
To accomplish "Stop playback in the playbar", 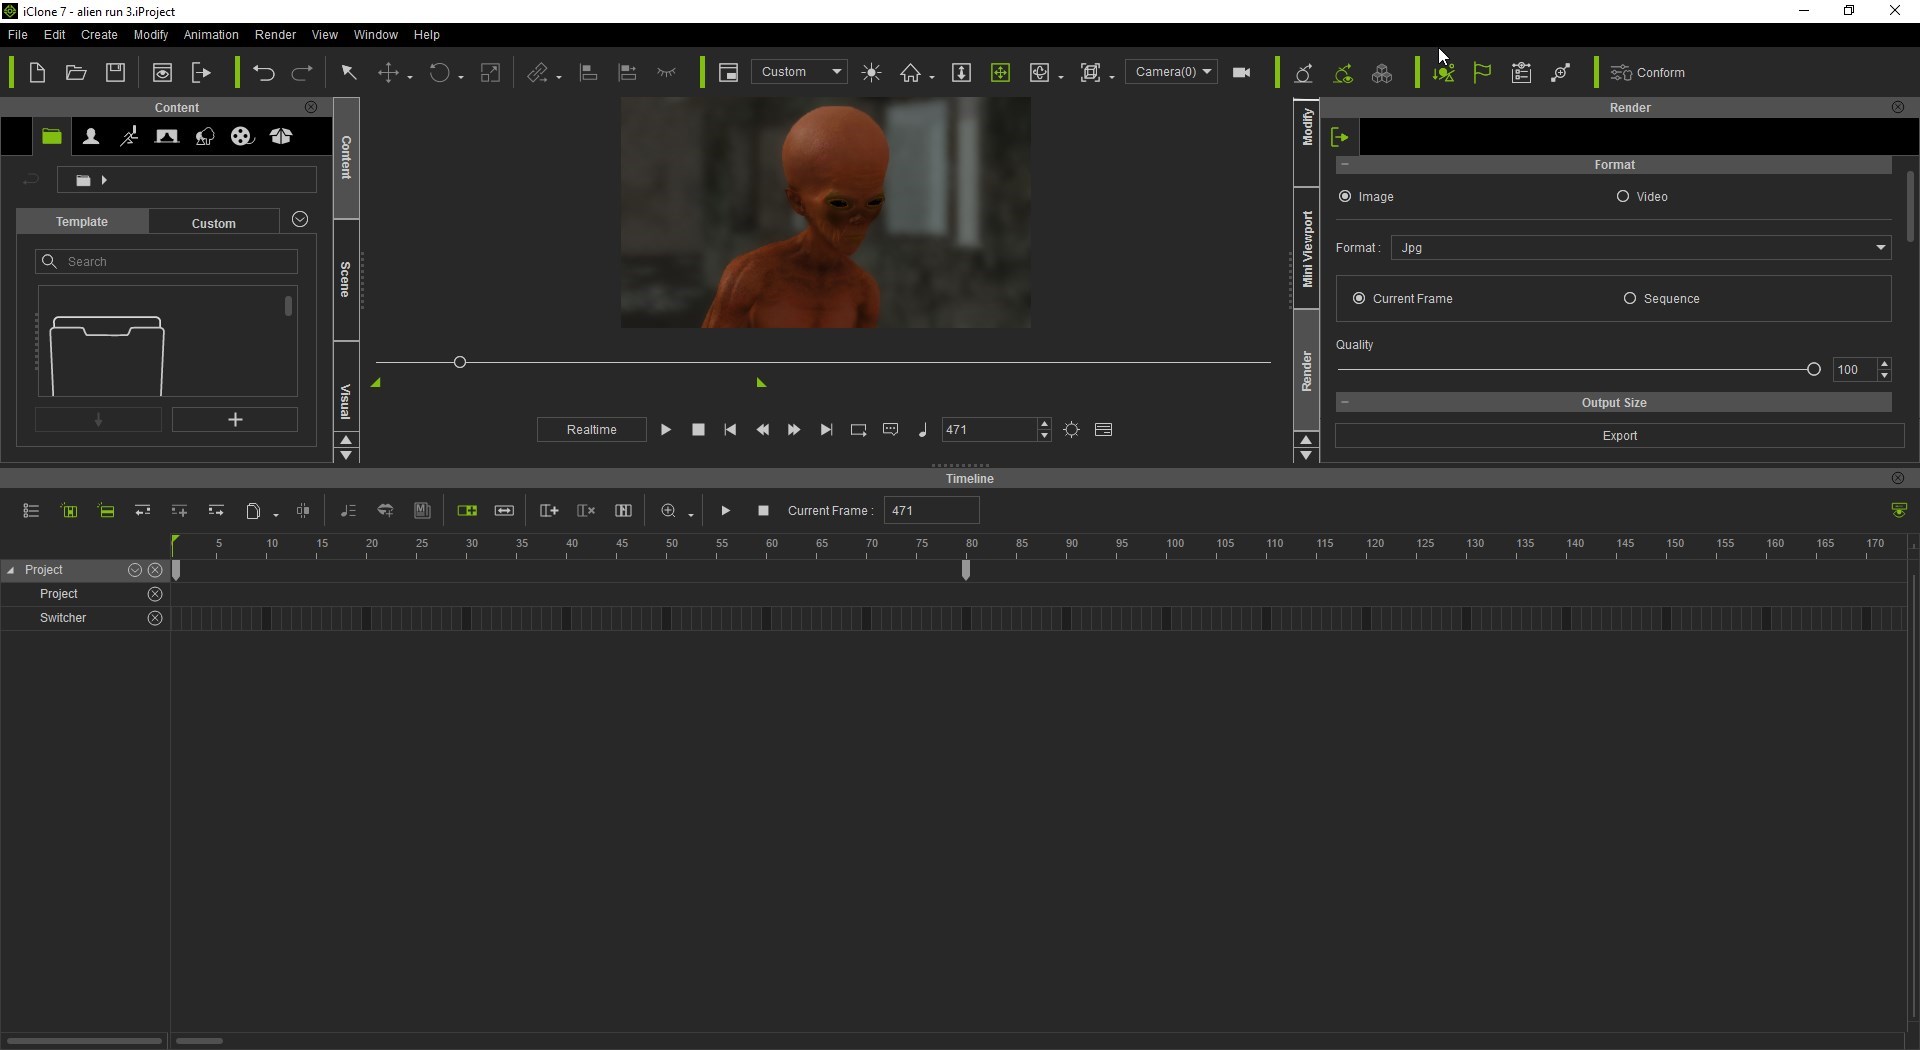I will pyautogui.click(x=698, y=430).
